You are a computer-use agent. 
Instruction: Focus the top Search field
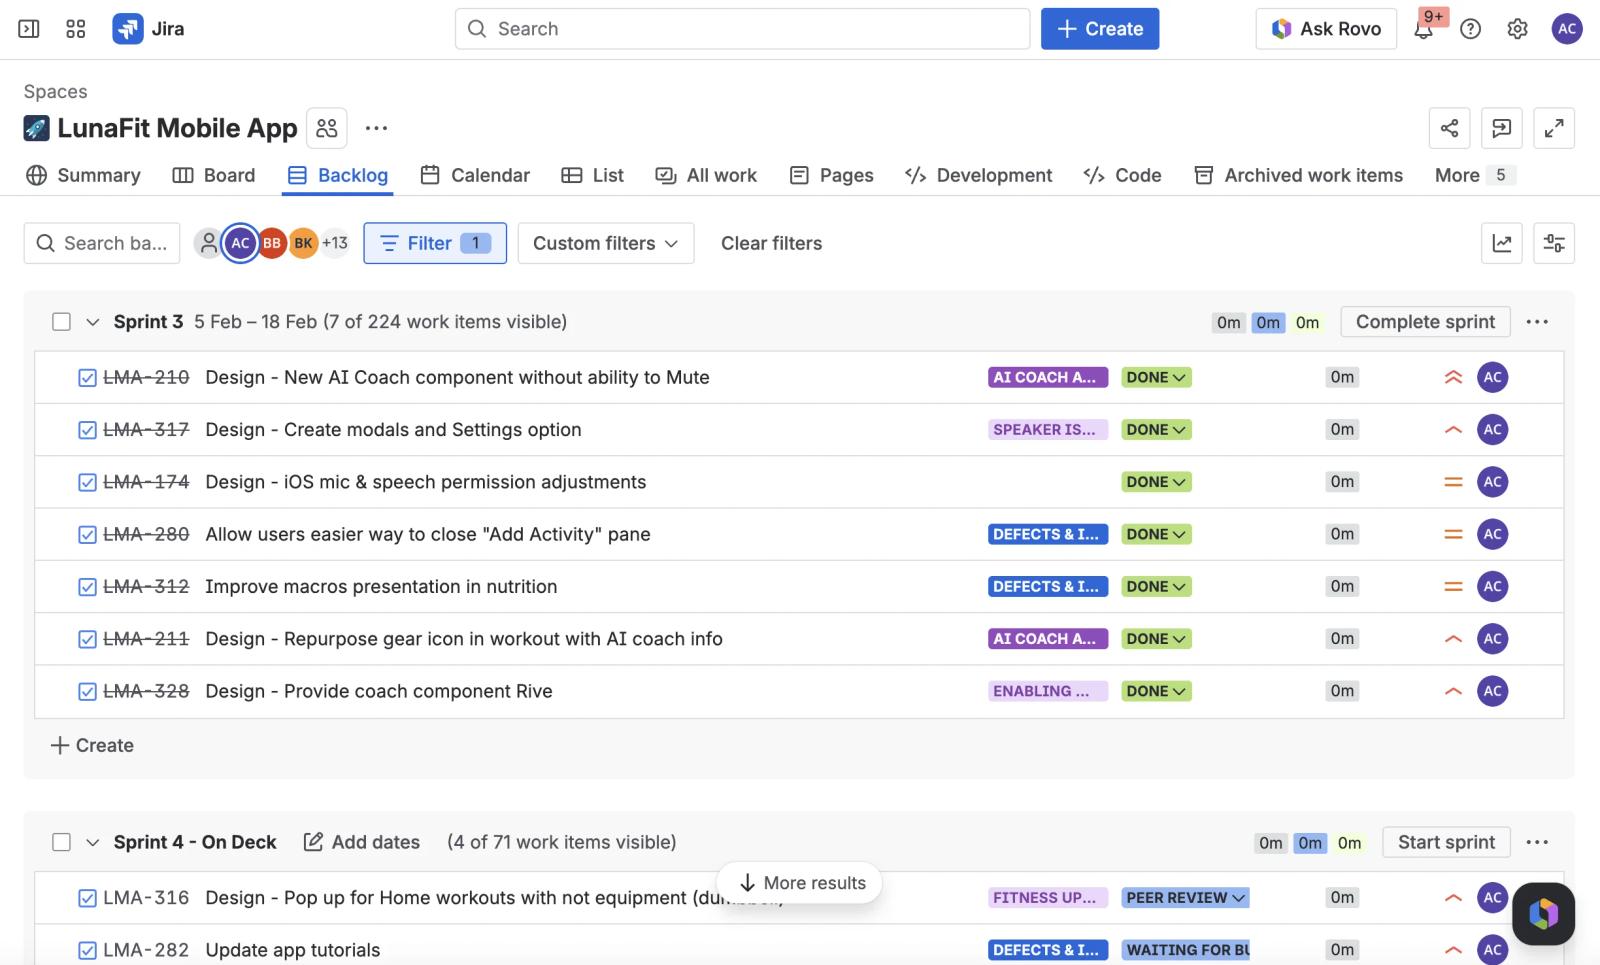tap(742, 29)
